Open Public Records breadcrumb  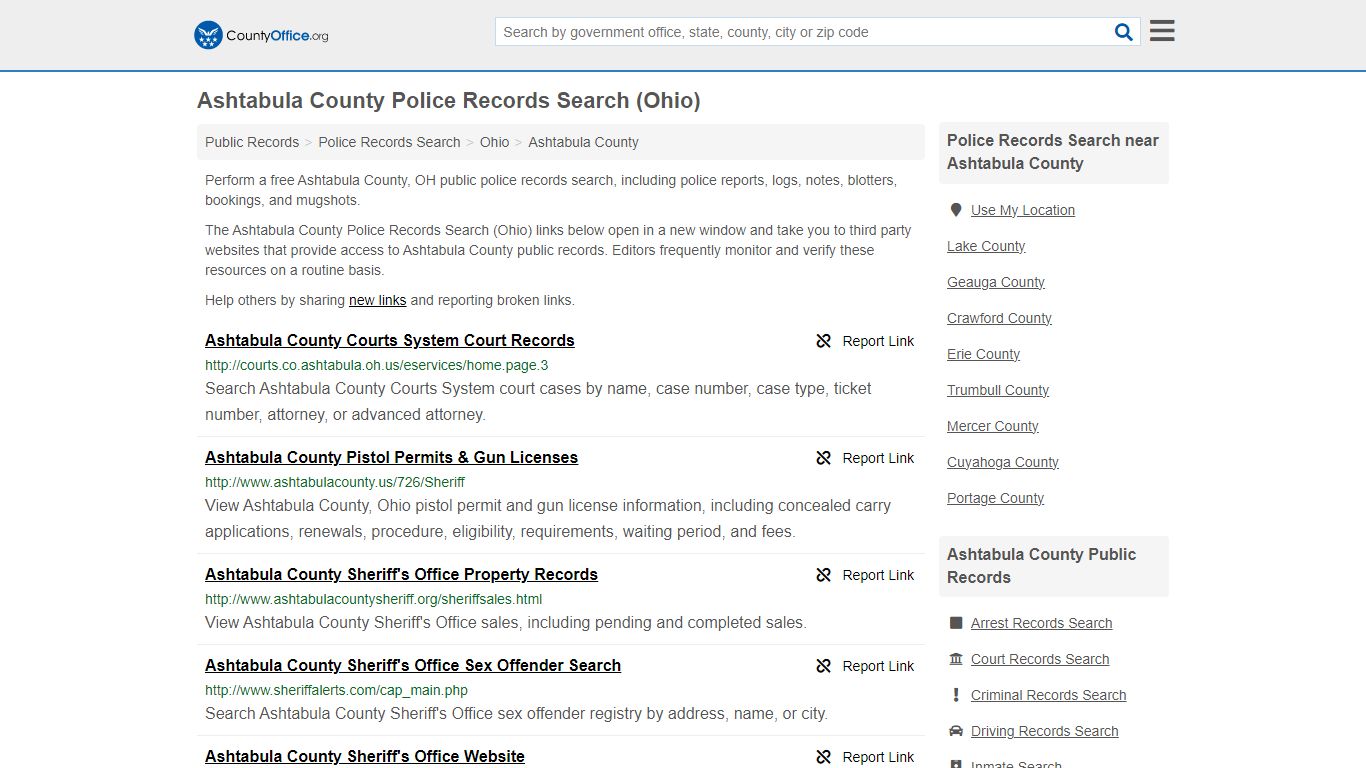252,142
